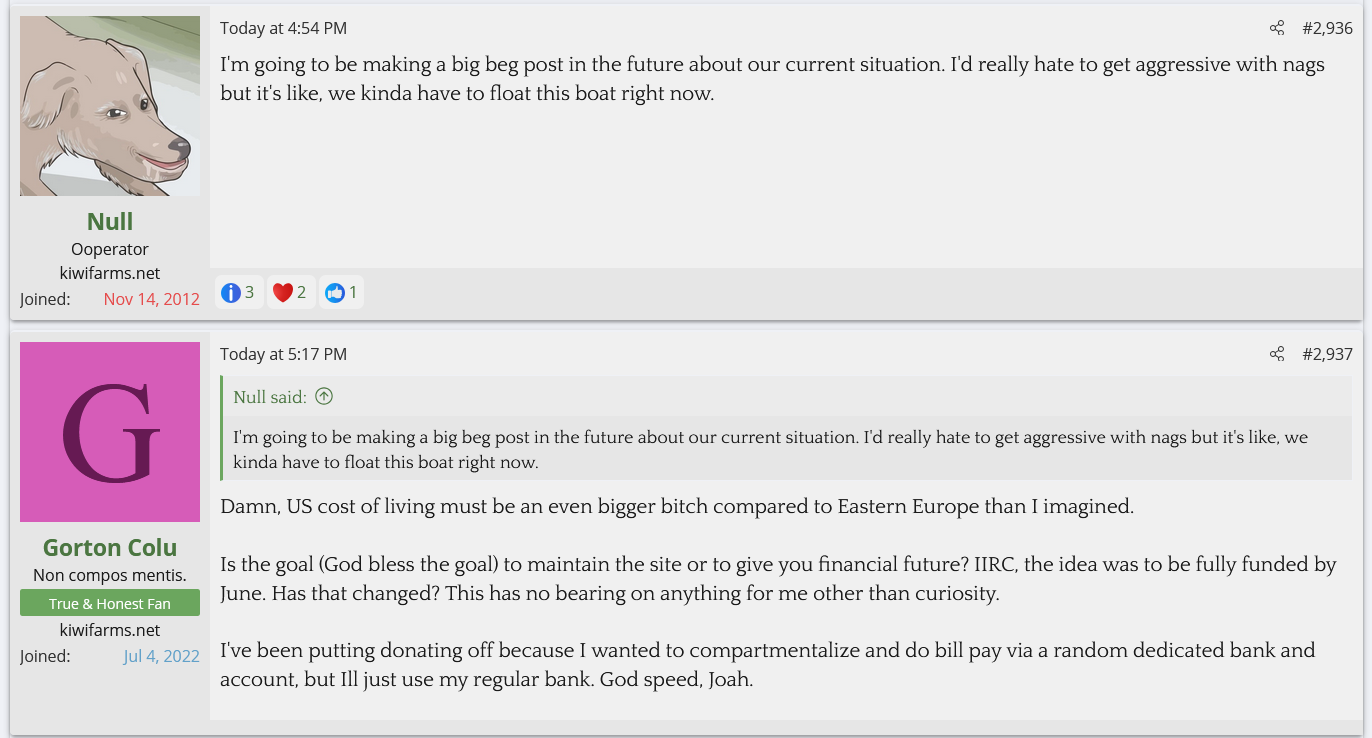The width and height of the screenshot is (1372, 738).
Task: Click the "True & Honest Fan" green badge
Action: click(110, 603)
